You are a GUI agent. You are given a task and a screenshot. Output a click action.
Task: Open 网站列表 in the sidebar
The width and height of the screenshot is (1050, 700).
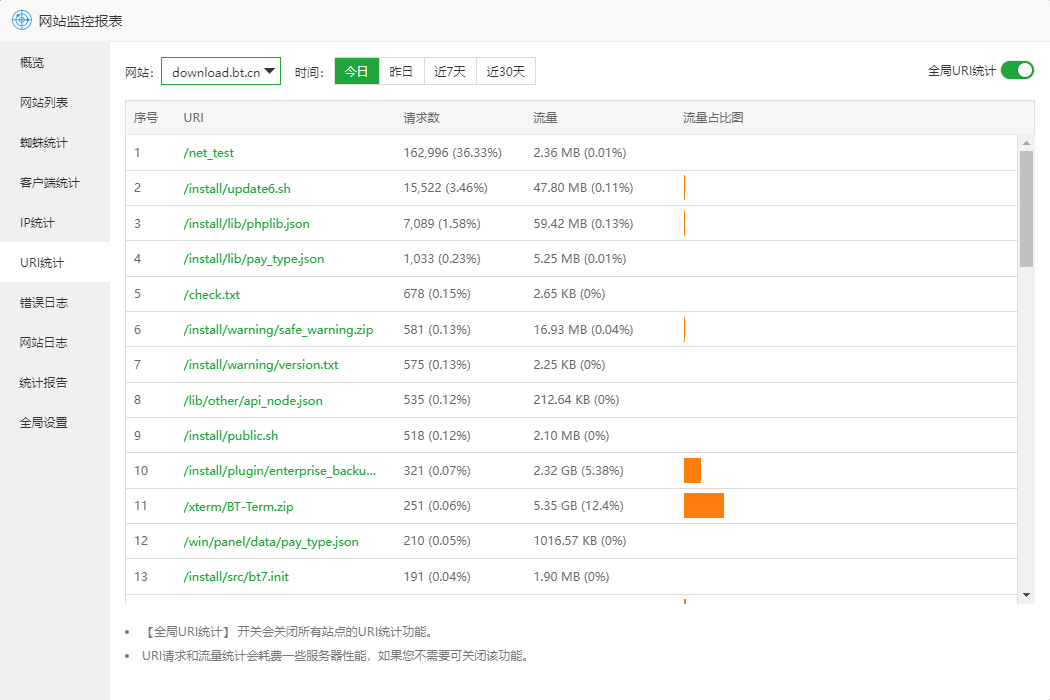(x=55, y=102)
